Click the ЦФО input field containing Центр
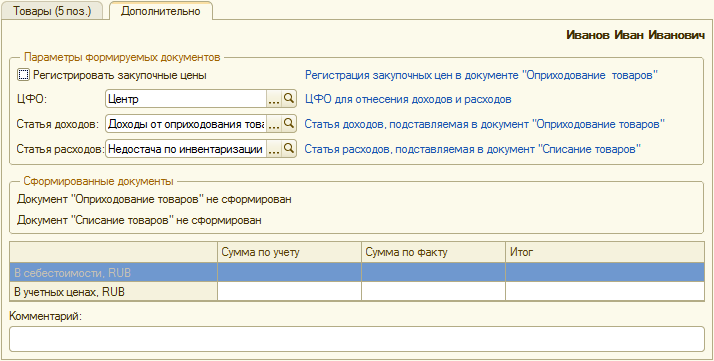 click(186, 99)
